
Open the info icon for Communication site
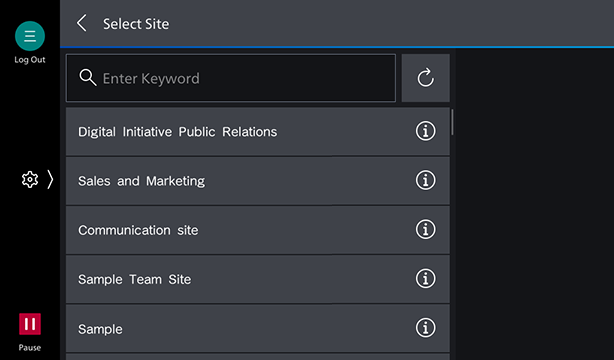[425, 230]
